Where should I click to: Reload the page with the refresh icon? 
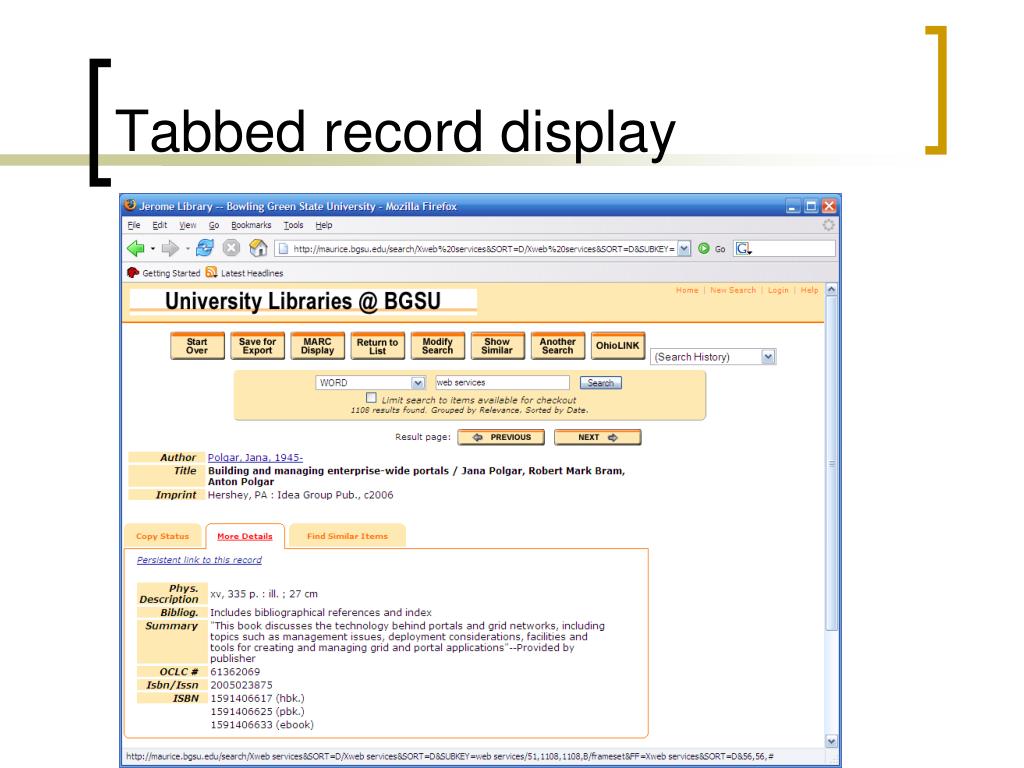[205, 248]
